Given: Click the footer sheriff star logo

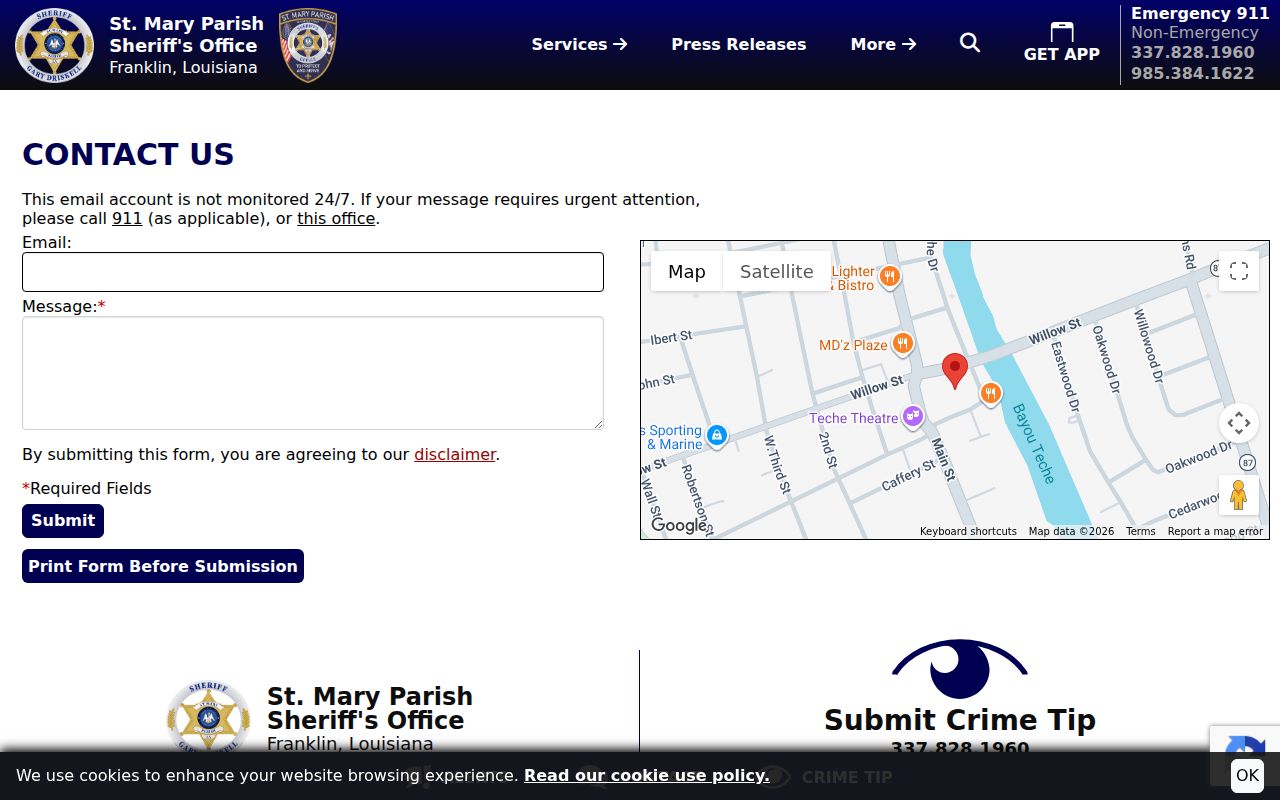Looking at the screenshot, I should point(208,716).
